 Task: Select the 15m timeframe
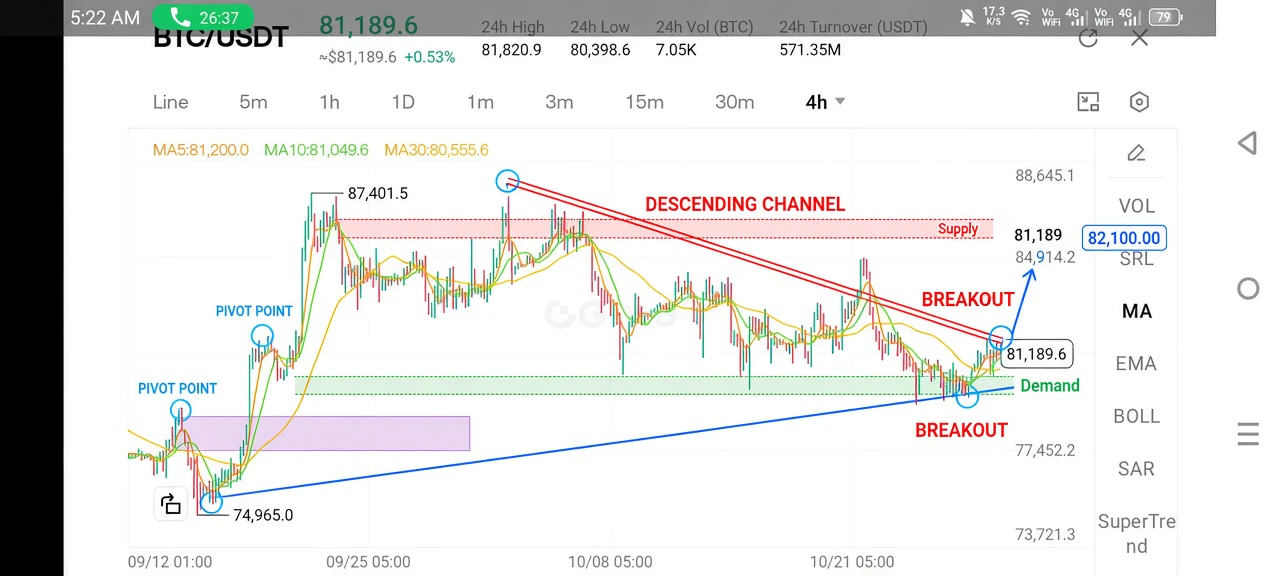pyautogui.click(x=644, y=102)
